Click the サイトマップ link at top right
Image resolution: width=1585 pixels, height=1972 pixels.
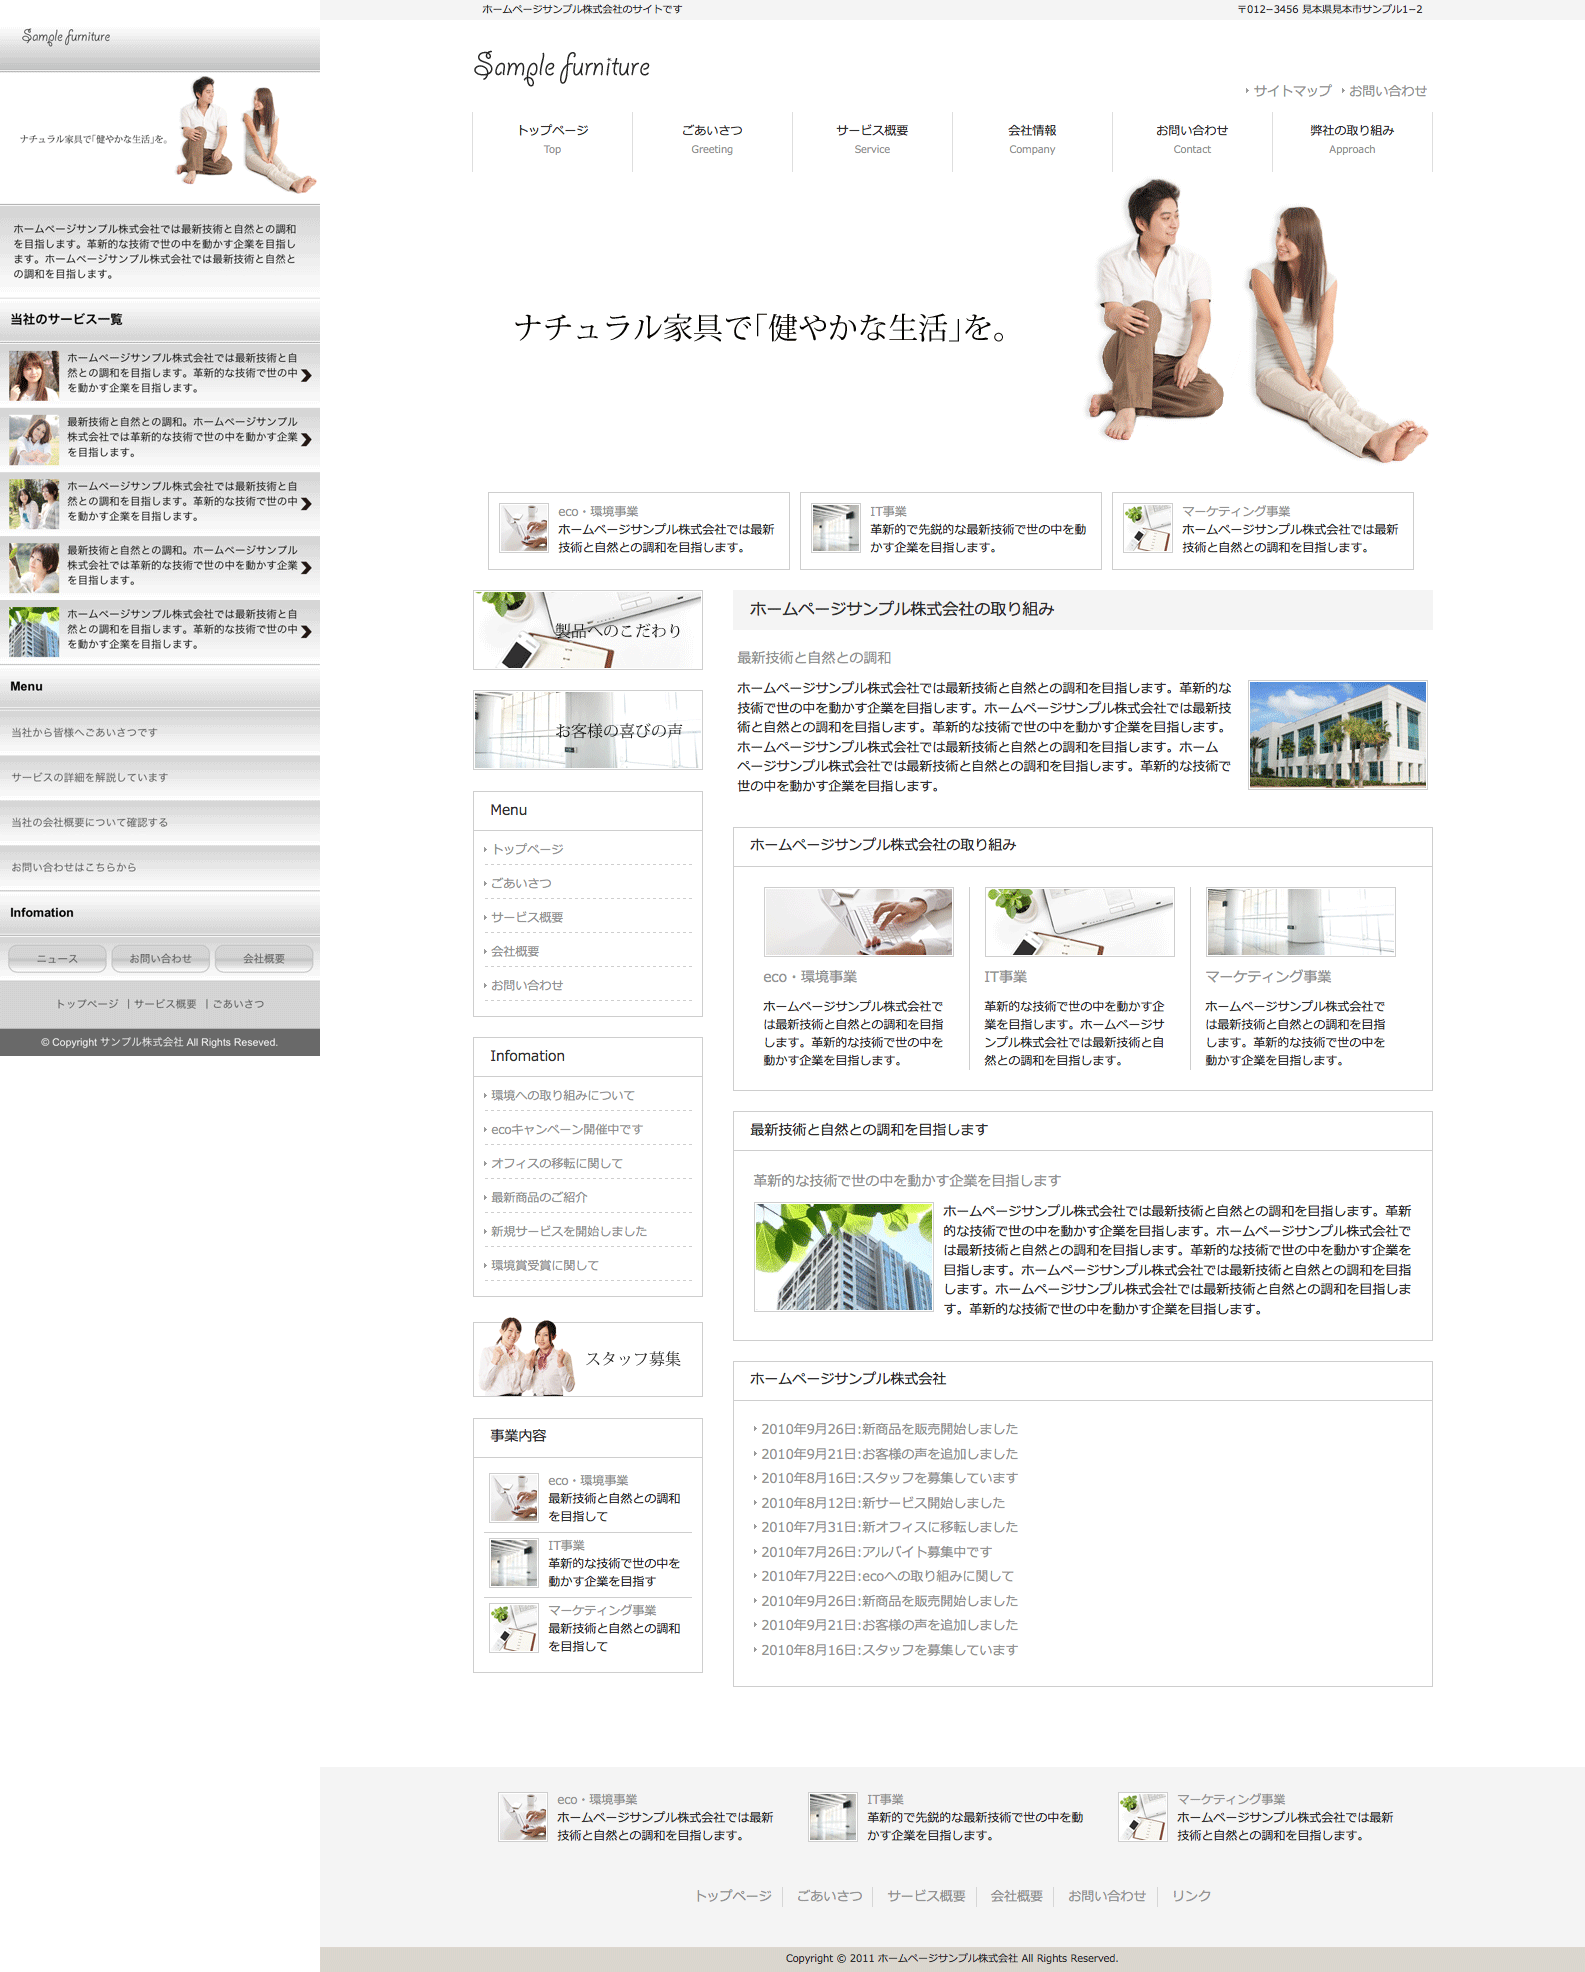(1292, 91)
